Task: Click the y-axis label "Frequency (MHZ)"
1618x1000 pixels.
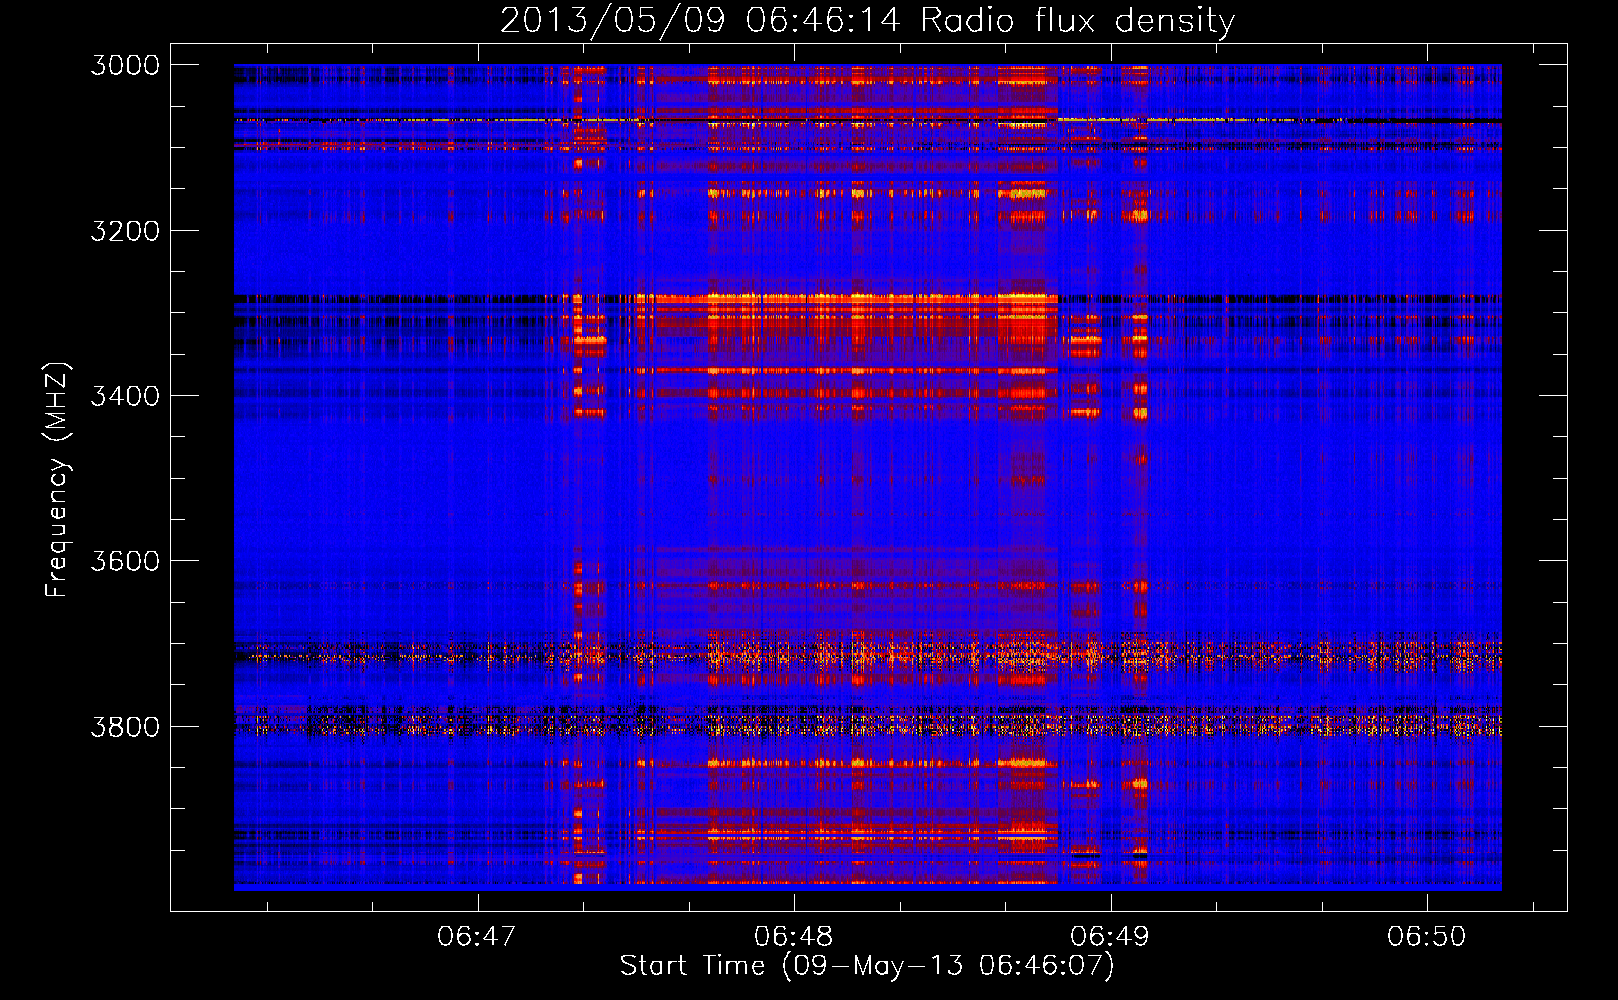Action: (x=58, y=479)
